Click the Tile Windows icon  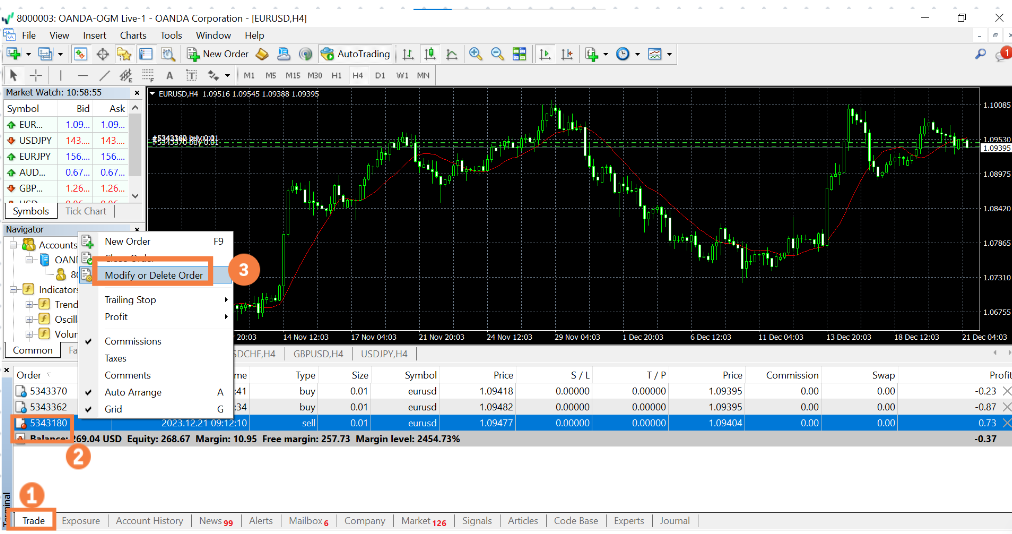518,54
